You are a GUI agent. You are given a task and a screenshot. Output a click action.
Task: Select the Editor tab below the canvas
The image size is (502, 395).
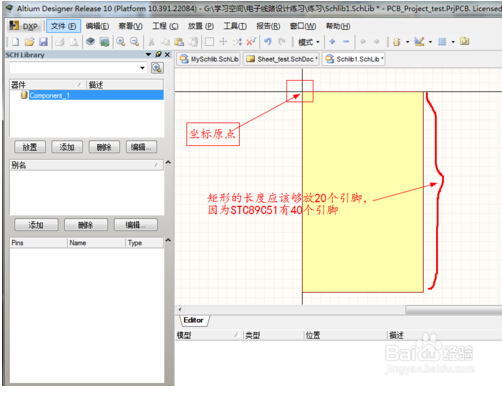tap(194, 320)
